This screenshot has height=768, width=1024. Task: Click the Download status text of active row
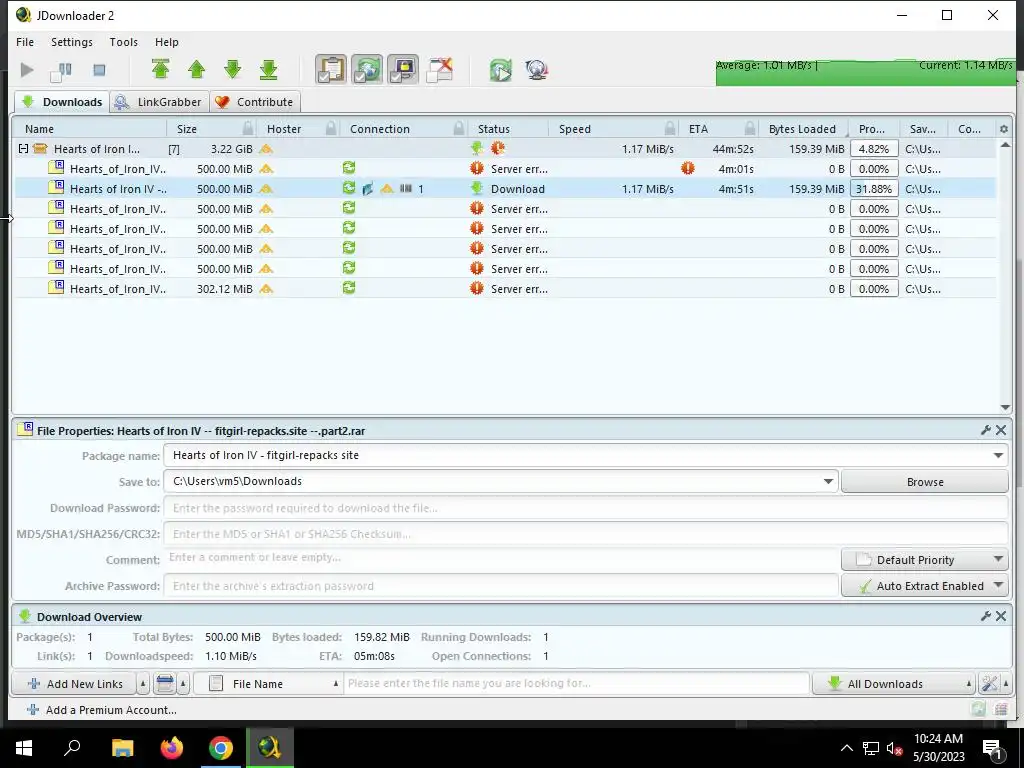tap(517, 189)
